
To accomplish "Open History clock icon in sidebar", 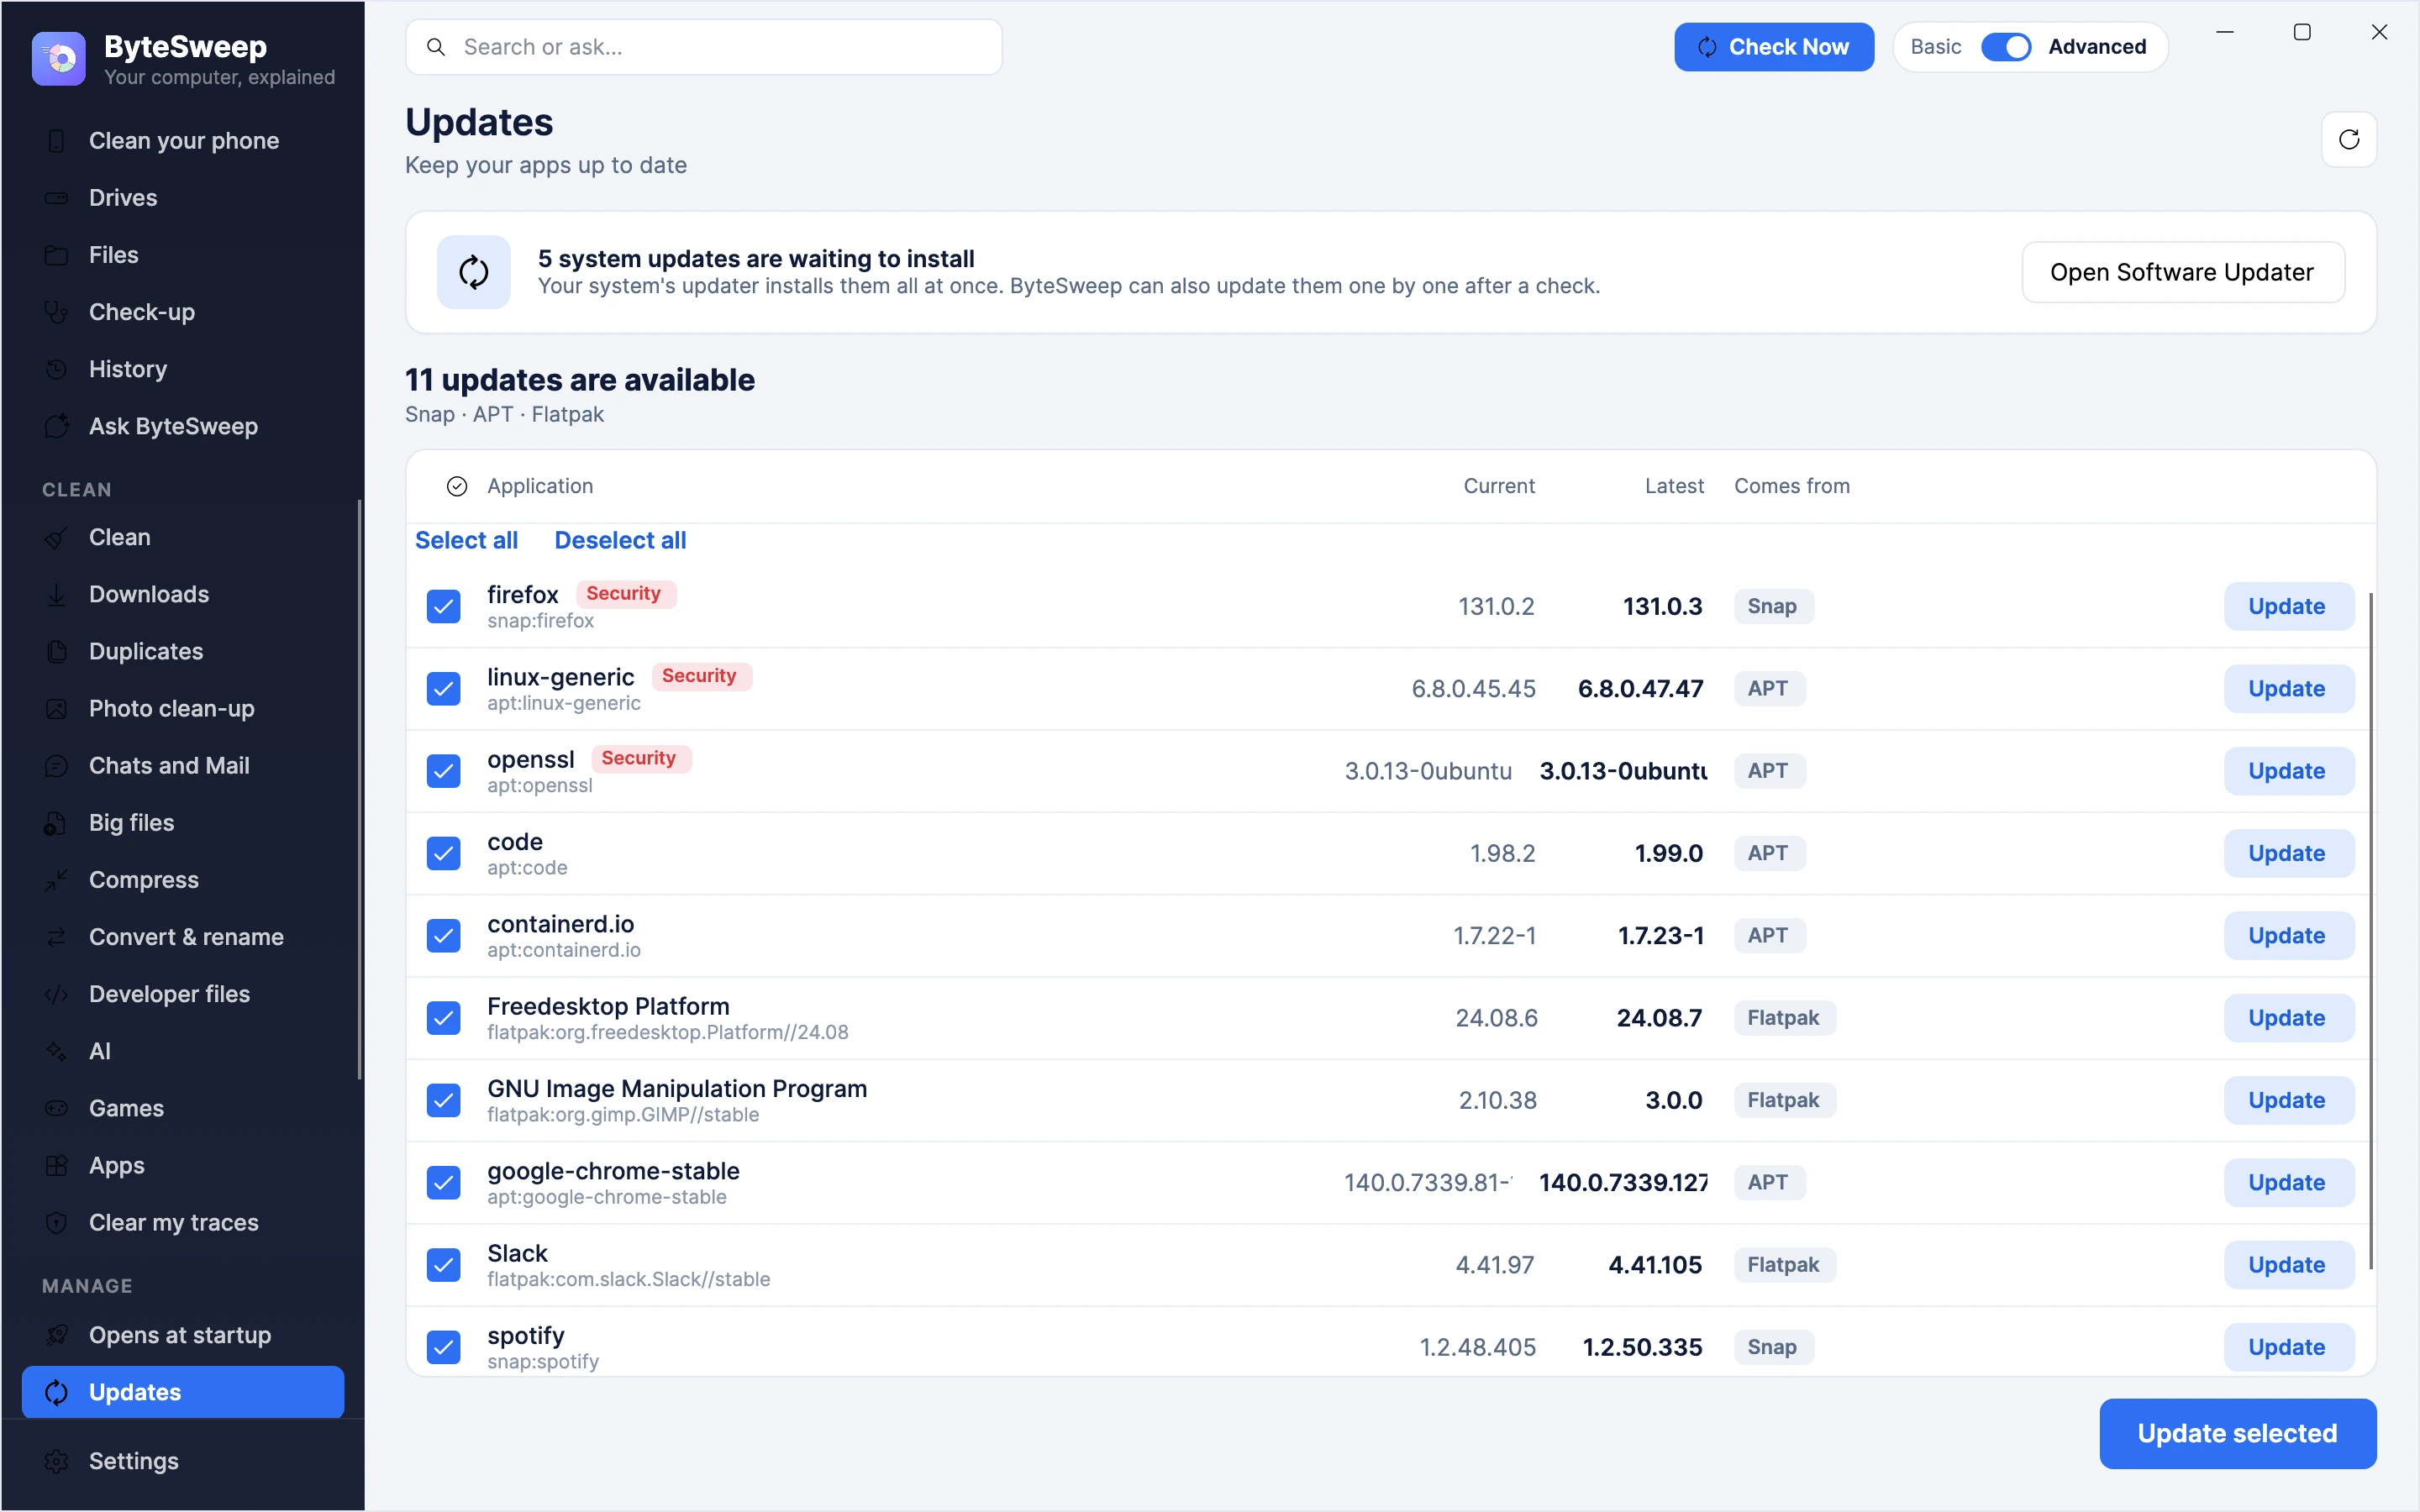I will (x=57, y=369).
